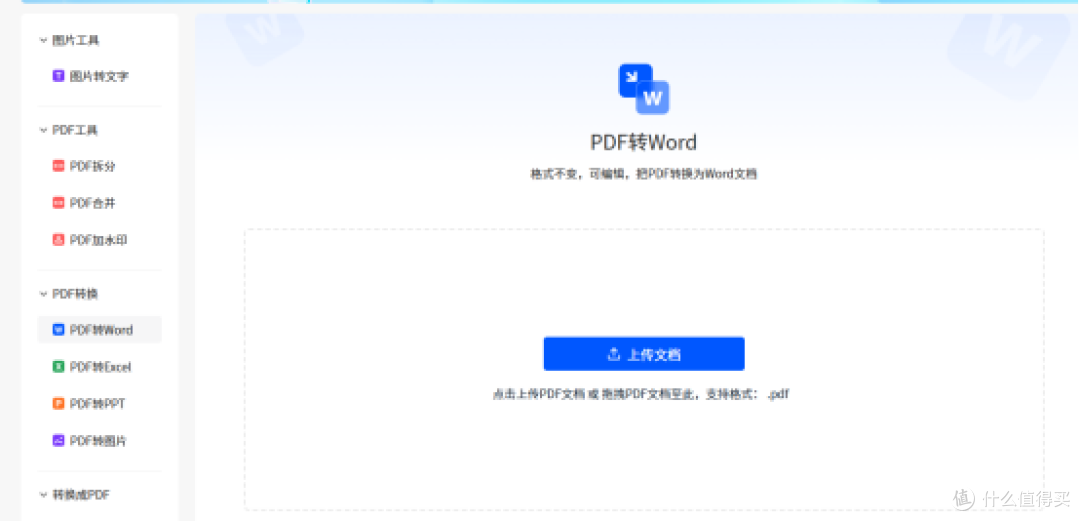This screenshot has height=521, width=1080.
Task: Collapse the PDF工具 section chevron
Action: click(43, 130)
